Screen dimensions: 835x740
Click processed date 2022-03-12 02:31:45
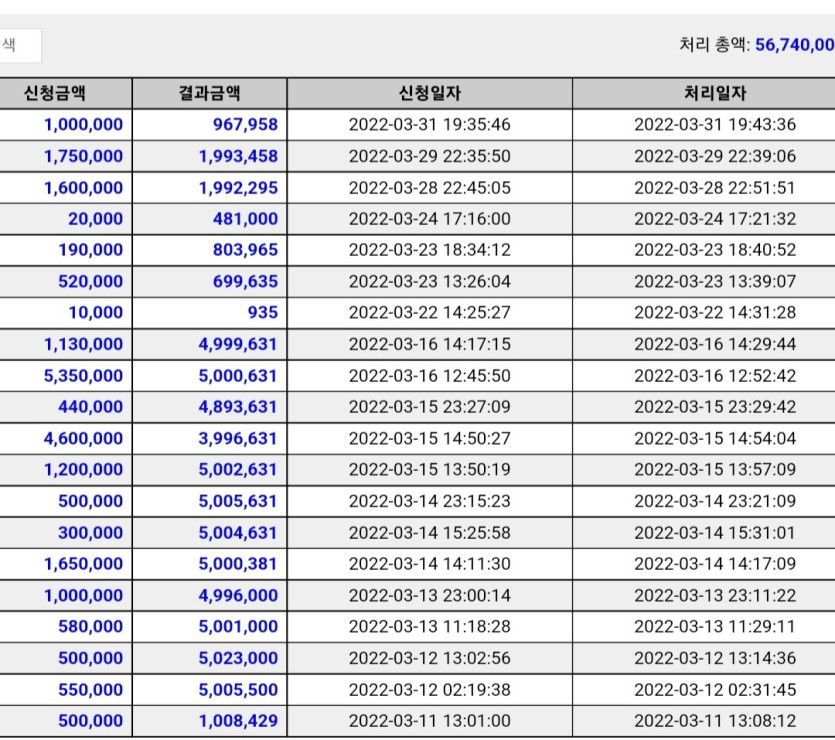[715, 690]
